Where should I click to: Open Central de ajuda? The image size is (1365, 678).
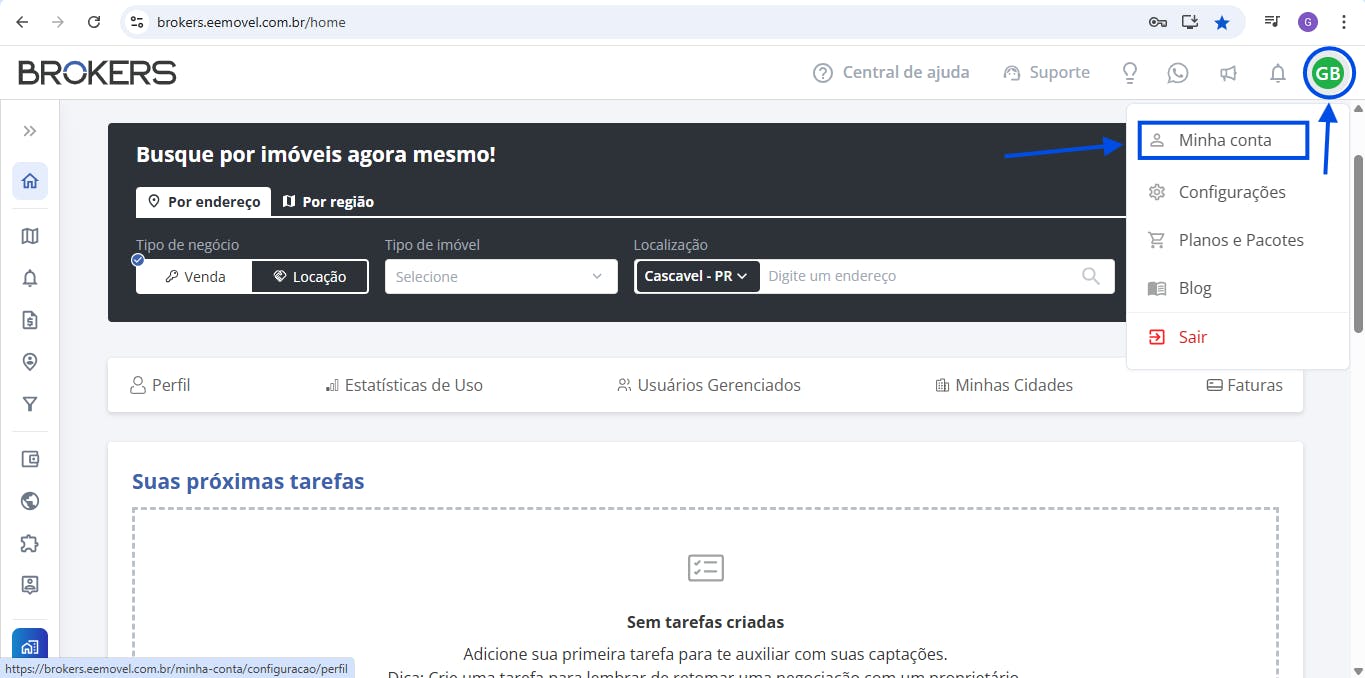coord(891,72)
